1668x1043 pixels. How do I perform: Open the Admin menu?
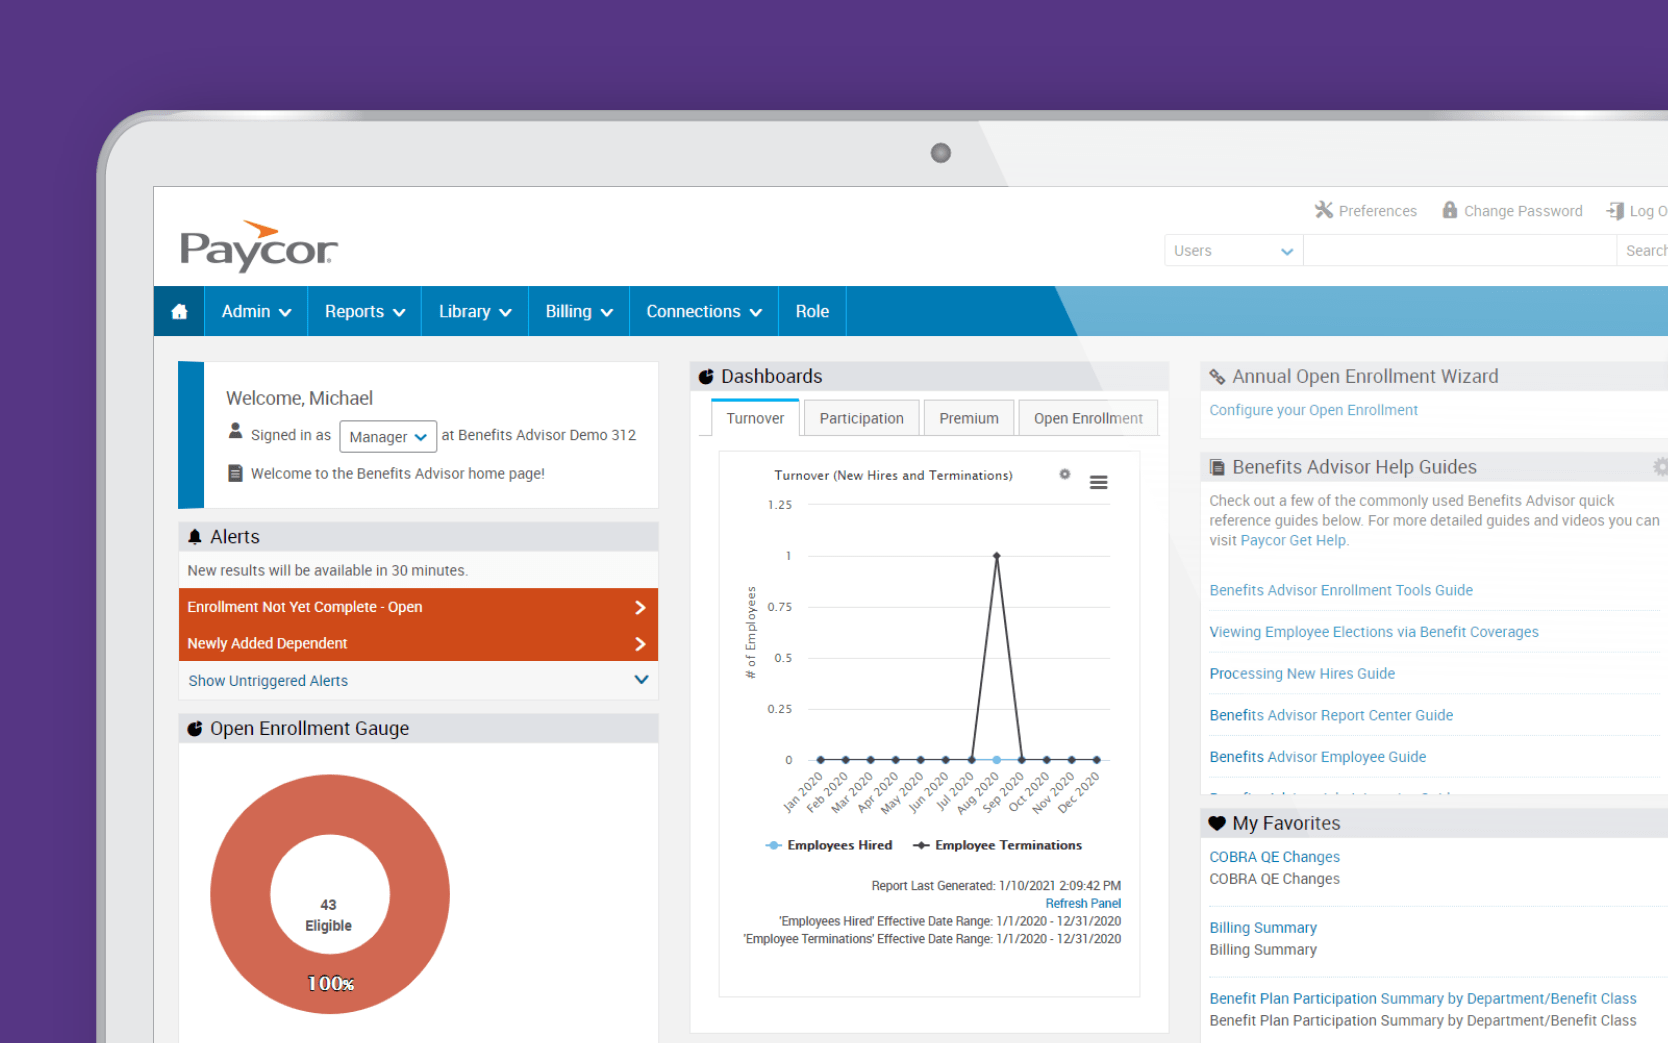256,312
